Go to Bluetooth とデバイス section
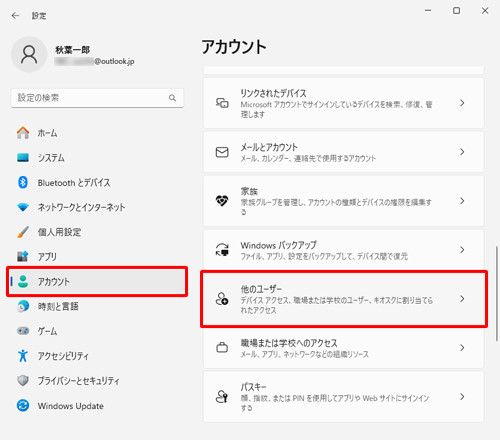This screenshot has height=440, width=500. point(97,182)
